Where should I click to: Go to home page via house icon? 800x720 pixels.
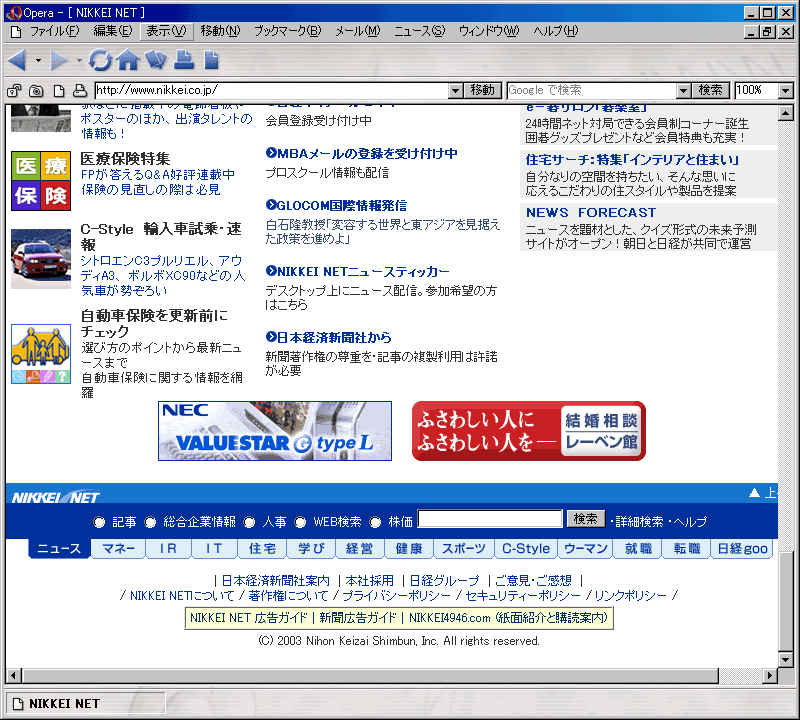pos(128,60)
